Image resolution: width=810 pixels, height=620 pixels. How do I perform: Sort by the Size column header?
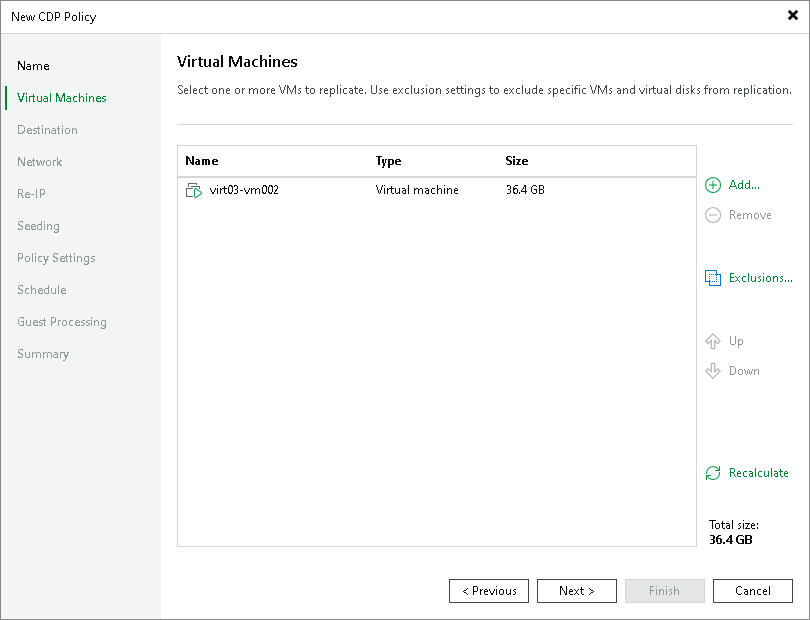point(517,161)
